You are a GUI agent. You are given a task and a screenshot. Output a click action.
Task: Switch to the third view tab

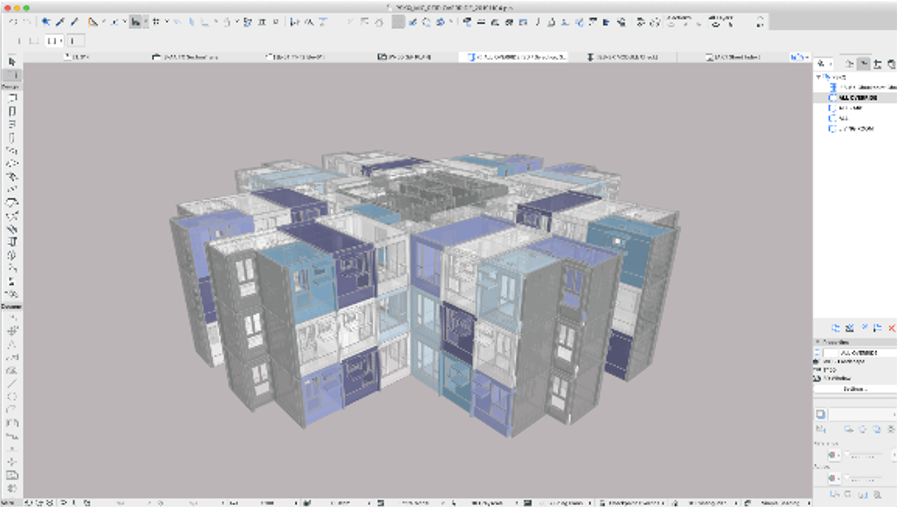296,57
